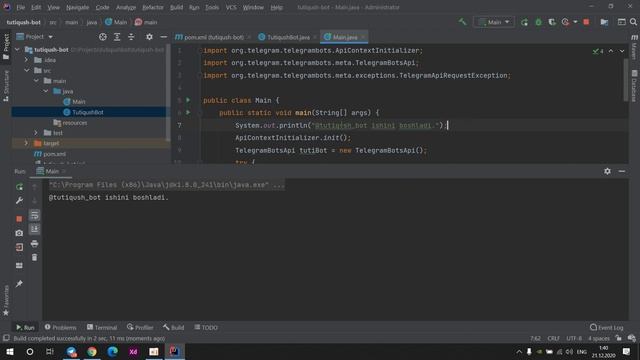Collapse the src folder
This screenshot has width=640, height=360.
27,70
